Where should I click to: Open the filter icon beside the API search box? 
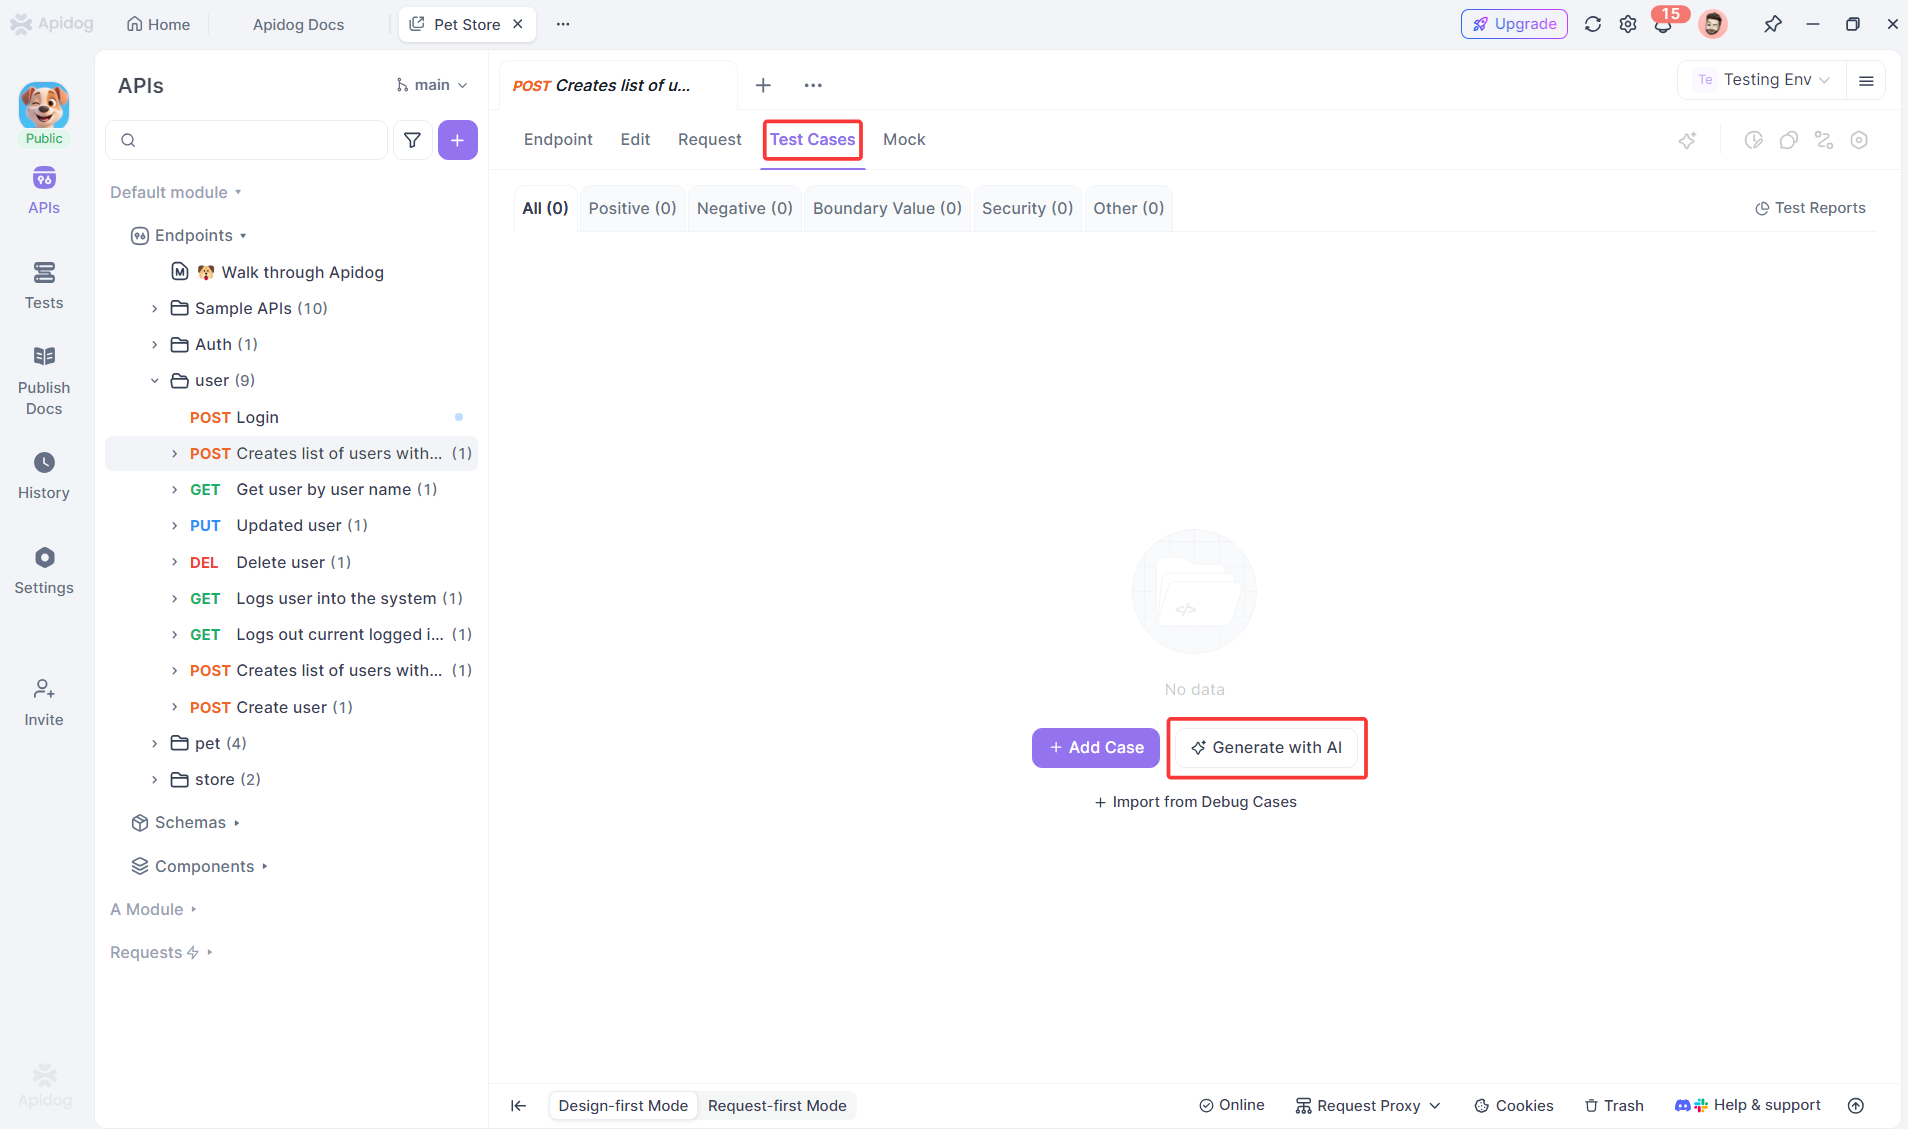pyautogui.click(x=412, y=139)
